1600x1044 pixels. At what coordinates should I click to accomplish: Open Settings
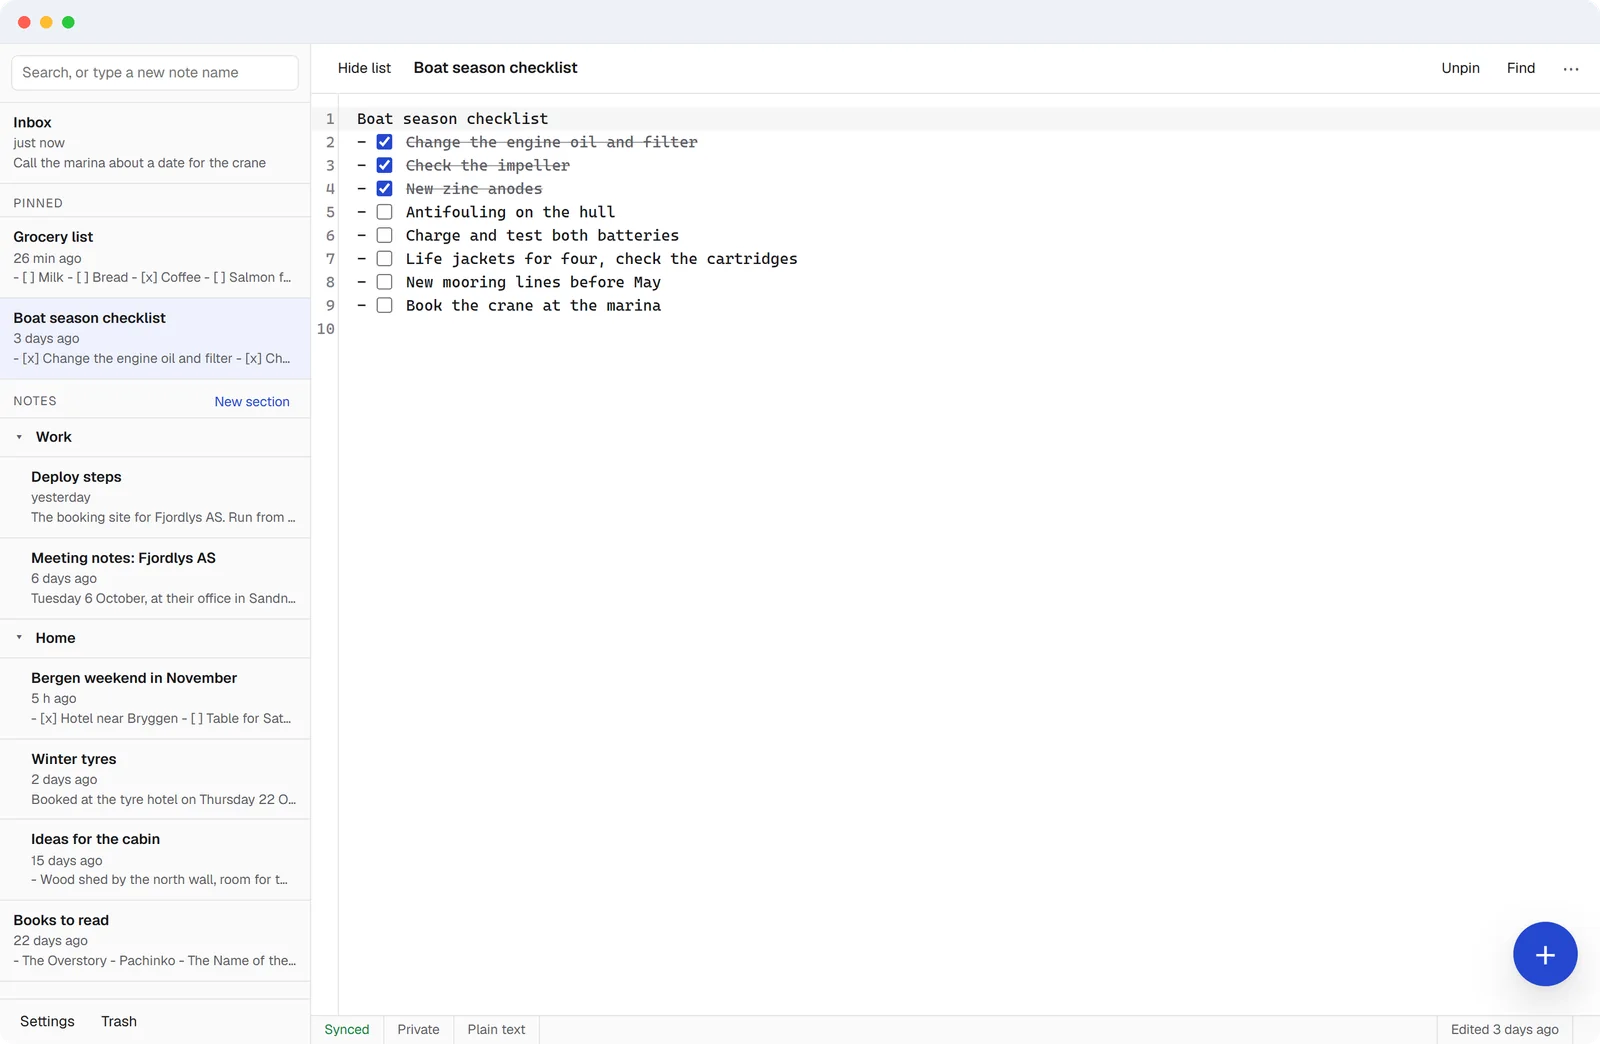(x=47, y=1021)
